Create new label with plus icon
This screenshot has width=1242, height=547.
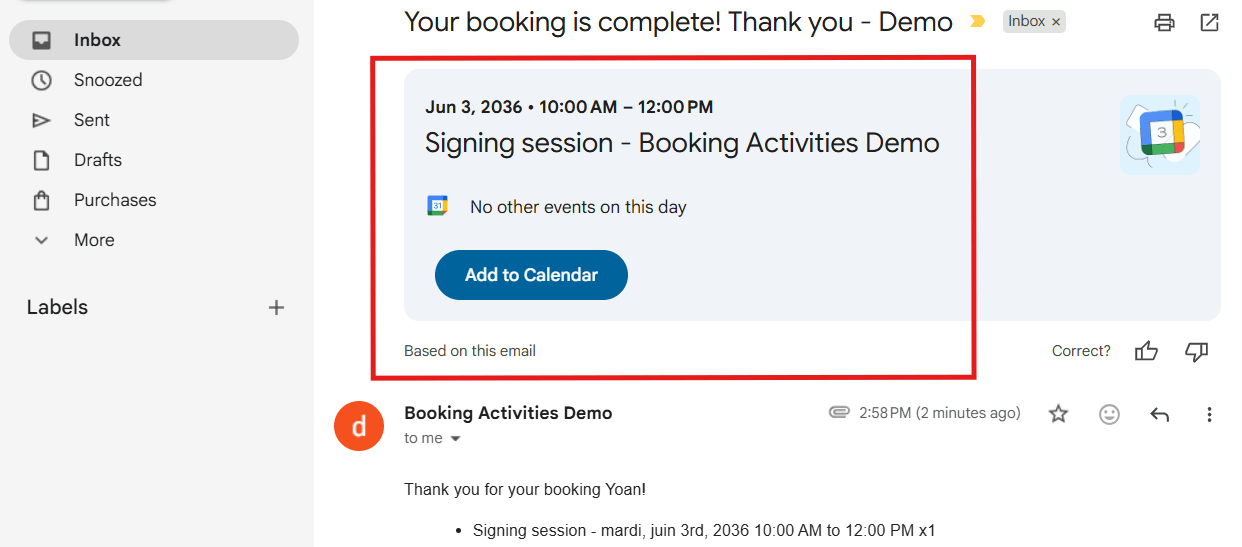277,308
